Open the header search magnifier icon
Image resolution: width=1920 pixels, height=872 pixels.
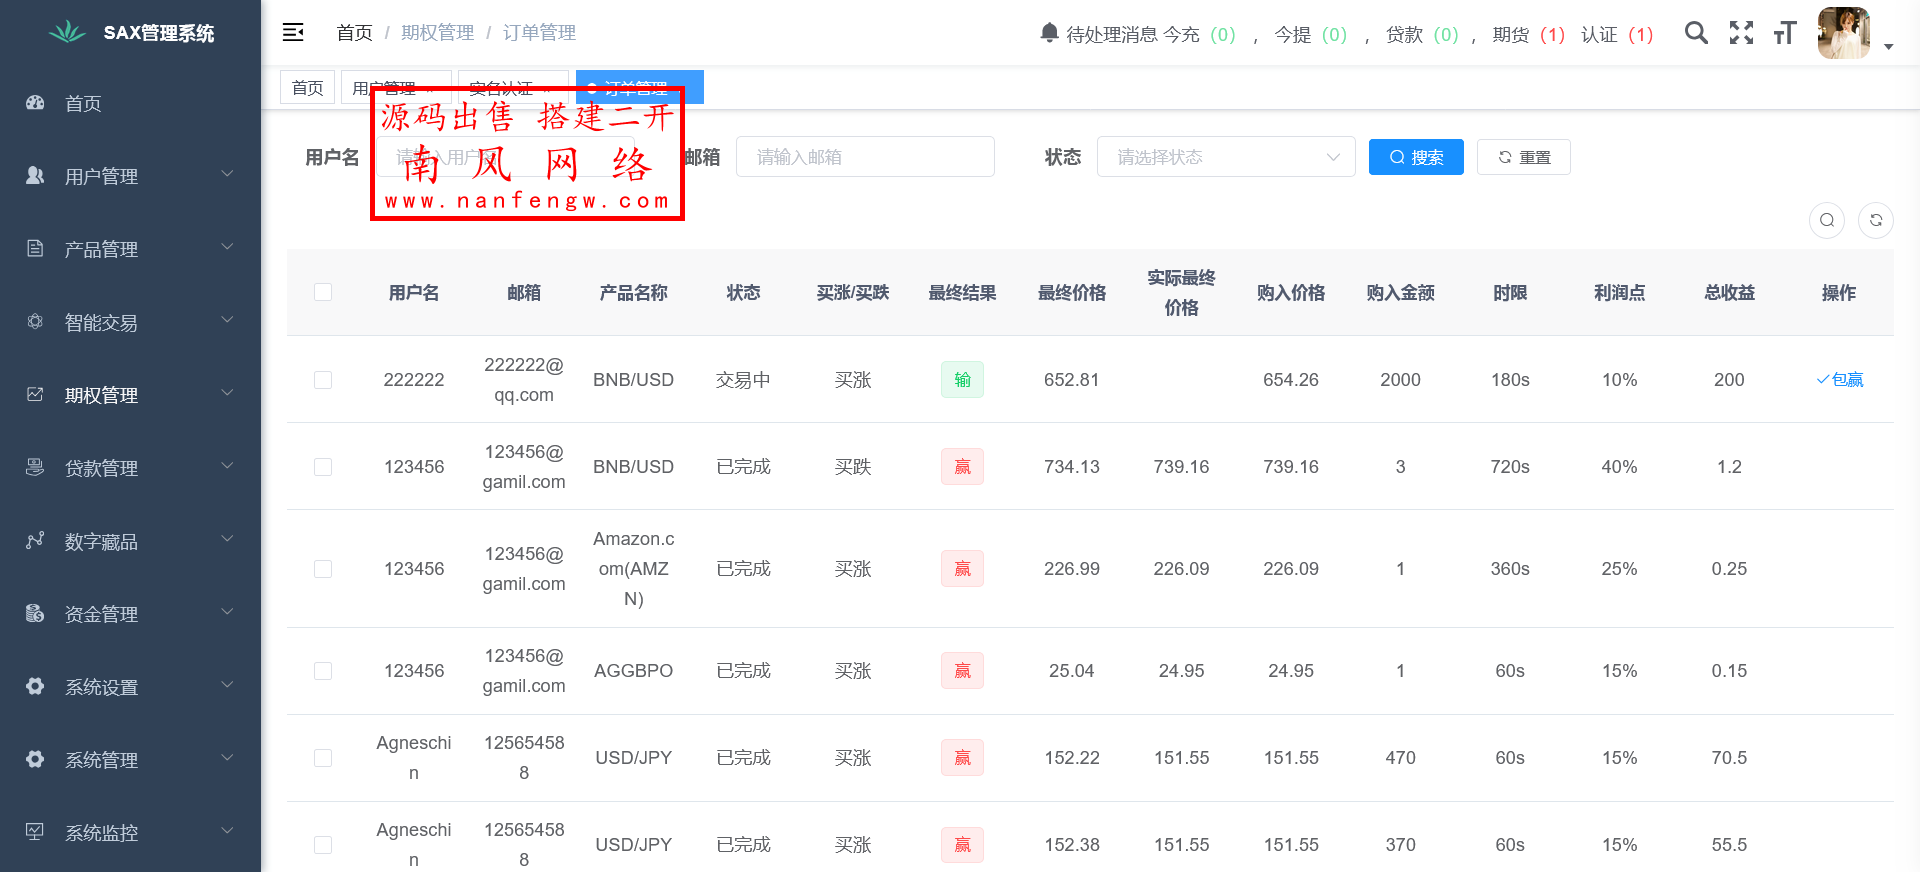[1696, 33]
